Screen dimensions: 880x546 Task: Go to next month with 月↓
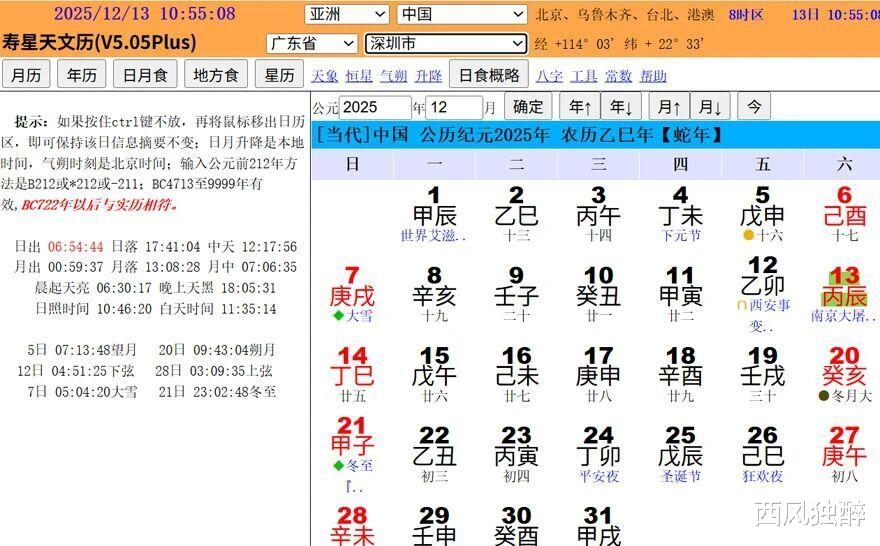pyautogui.click(x=710, y=106)
